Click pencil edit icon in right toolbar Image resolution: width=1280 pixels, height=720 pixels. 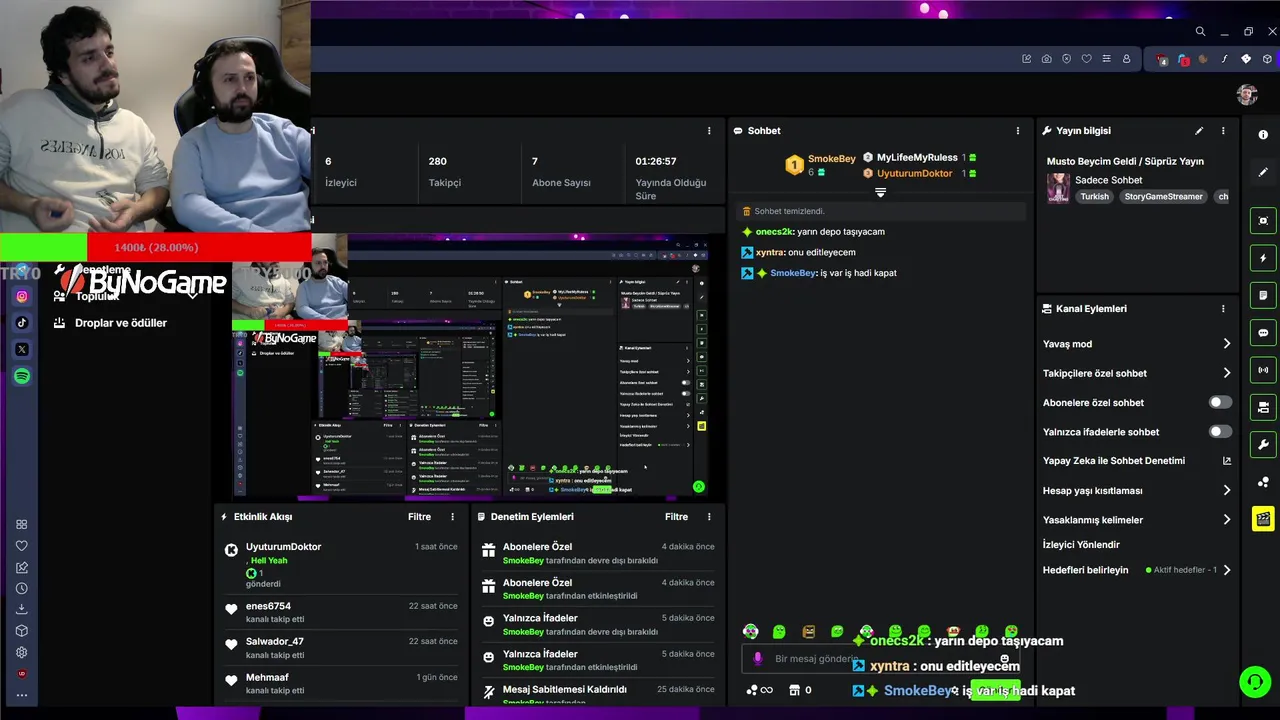click(1263, 172)
